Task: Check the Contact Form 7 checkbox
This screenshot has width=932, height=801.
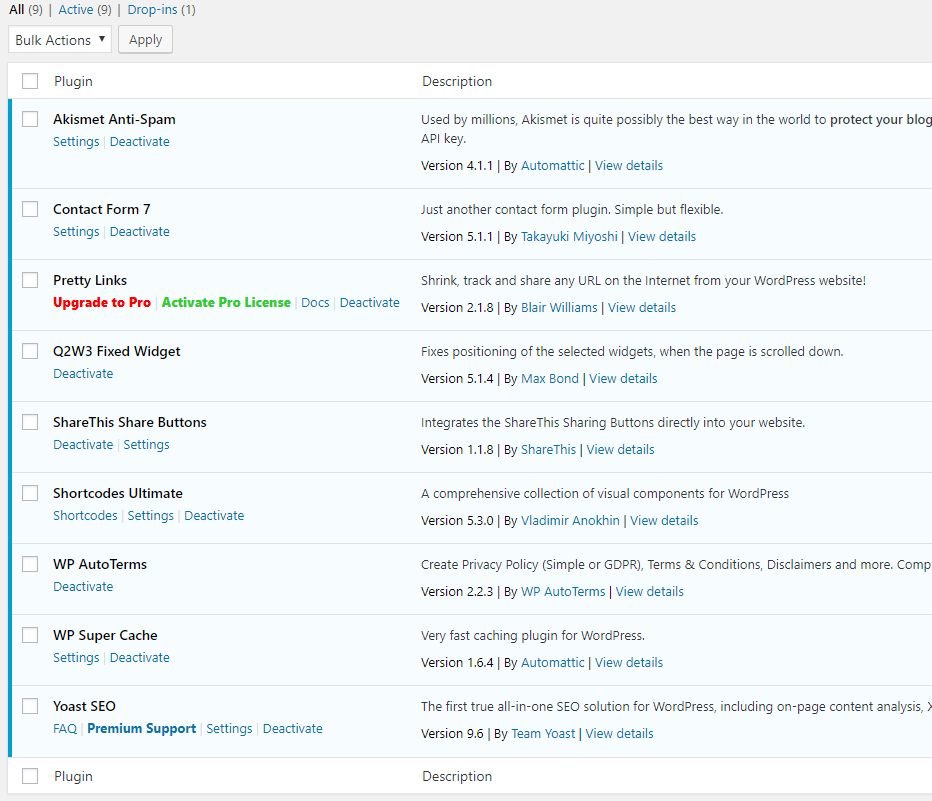Action: click(30, 209)
